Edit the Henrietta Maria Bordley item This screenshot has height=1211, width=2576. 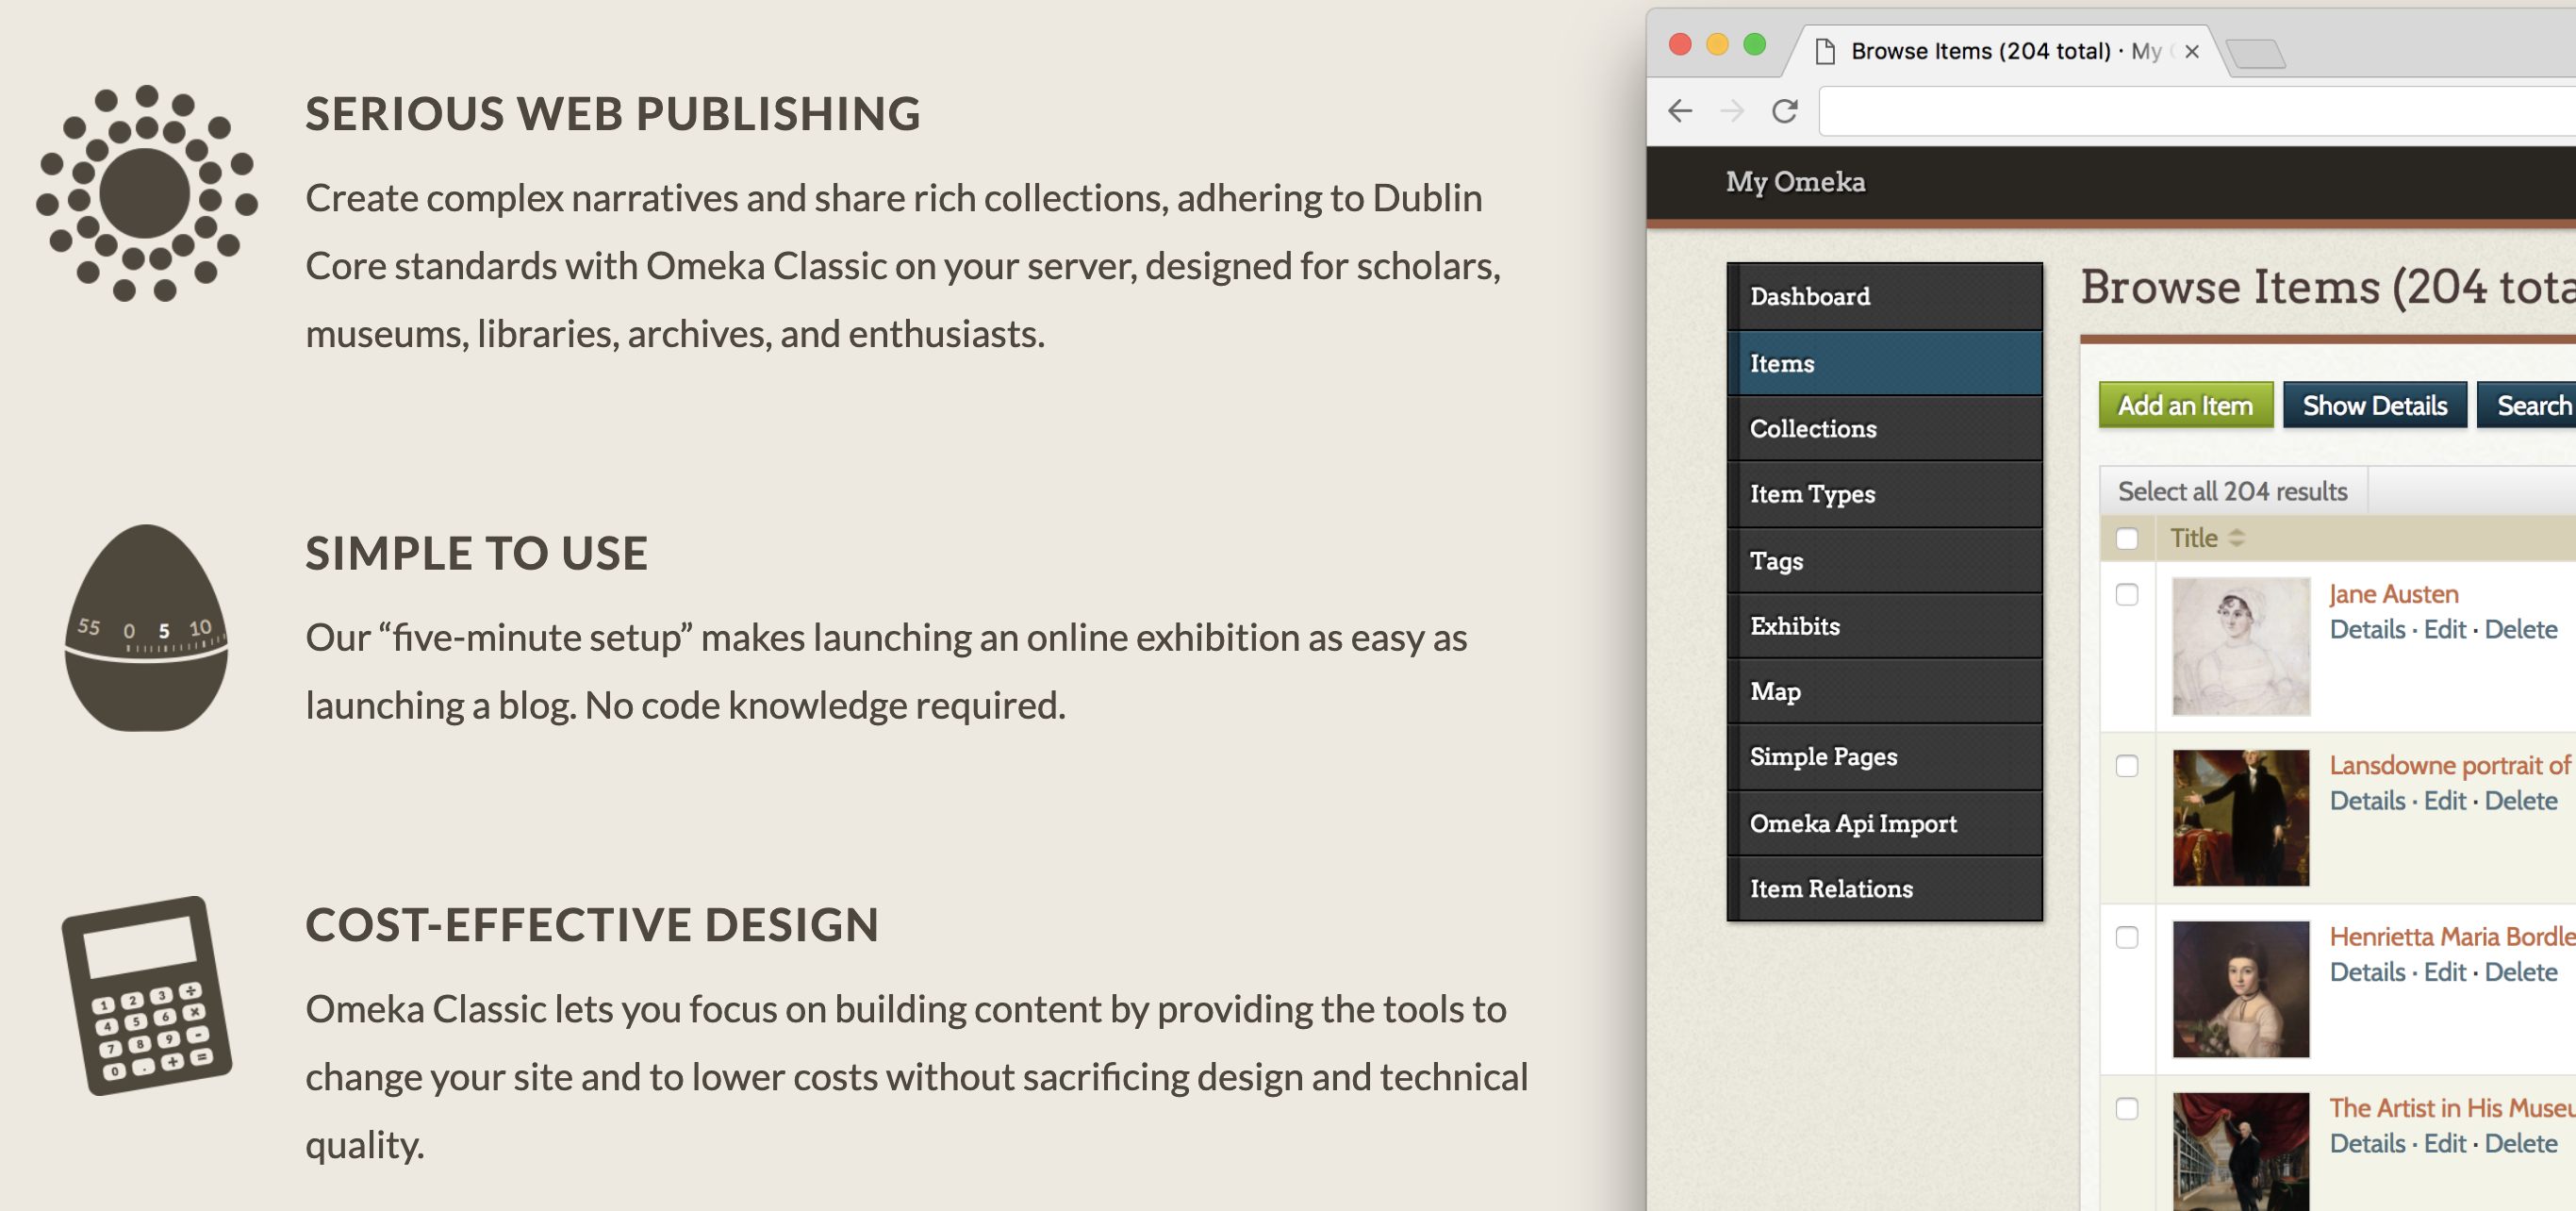[2445, 972]
